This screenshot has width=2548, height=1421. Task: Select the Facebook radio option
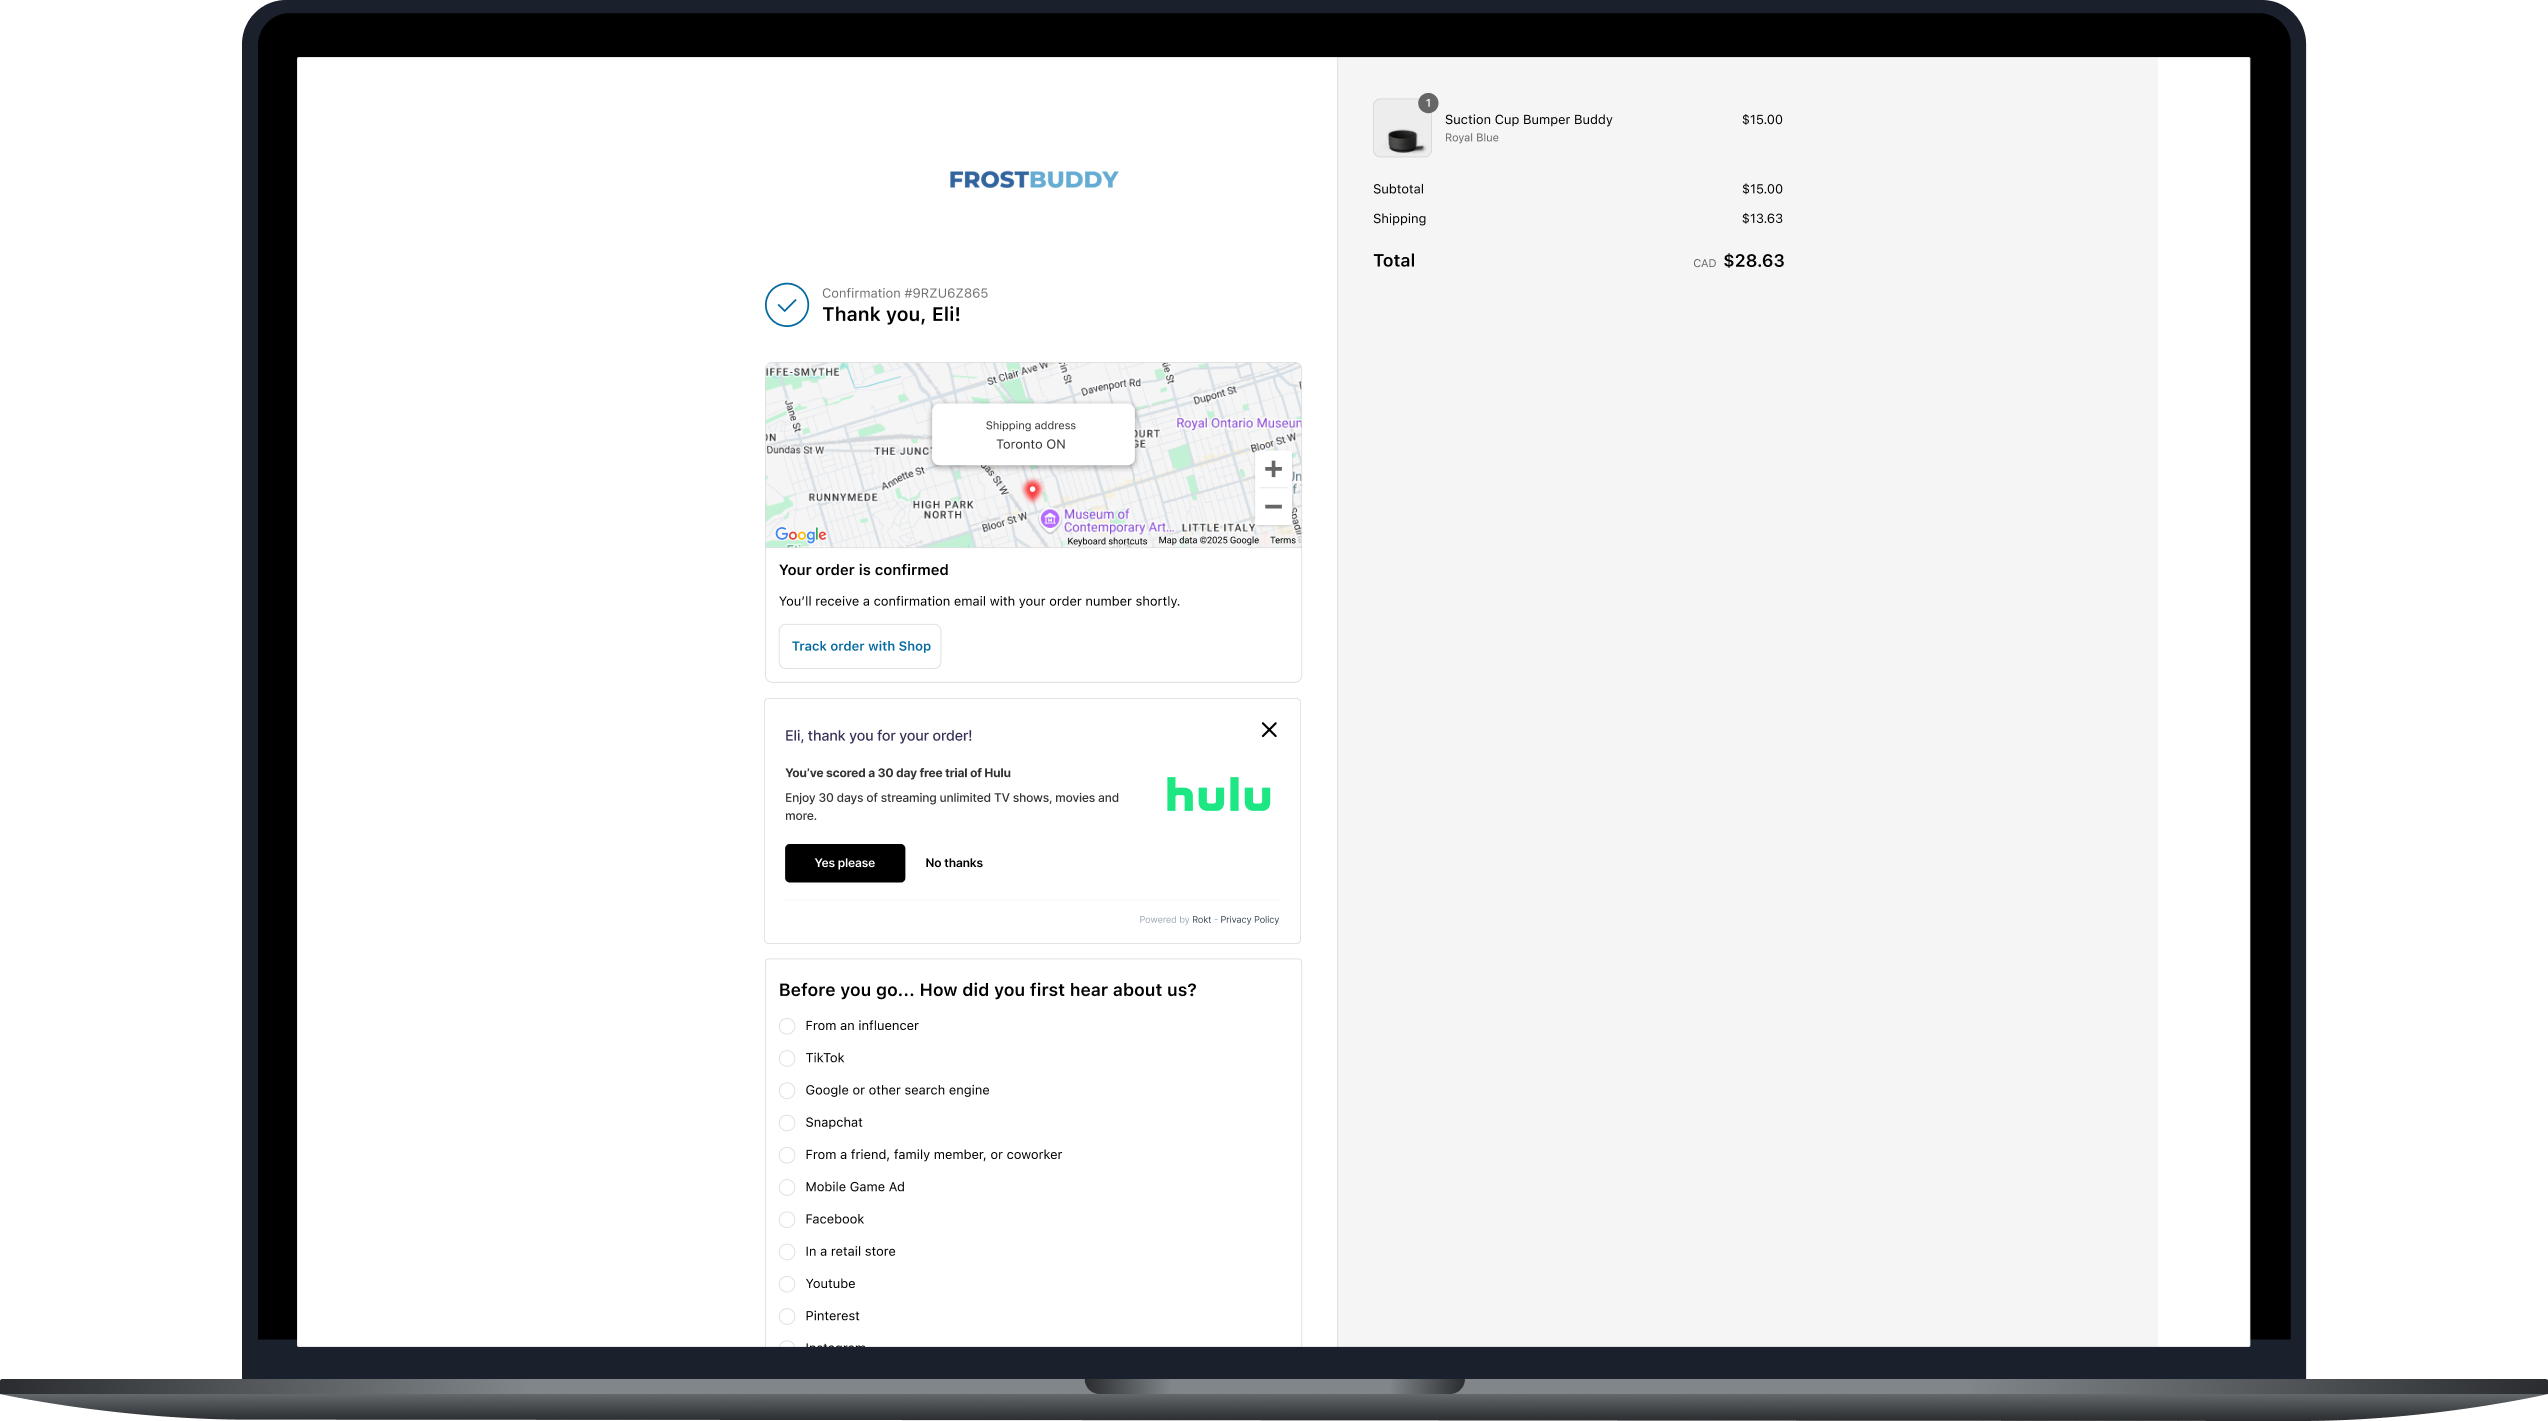point(787,1220)
